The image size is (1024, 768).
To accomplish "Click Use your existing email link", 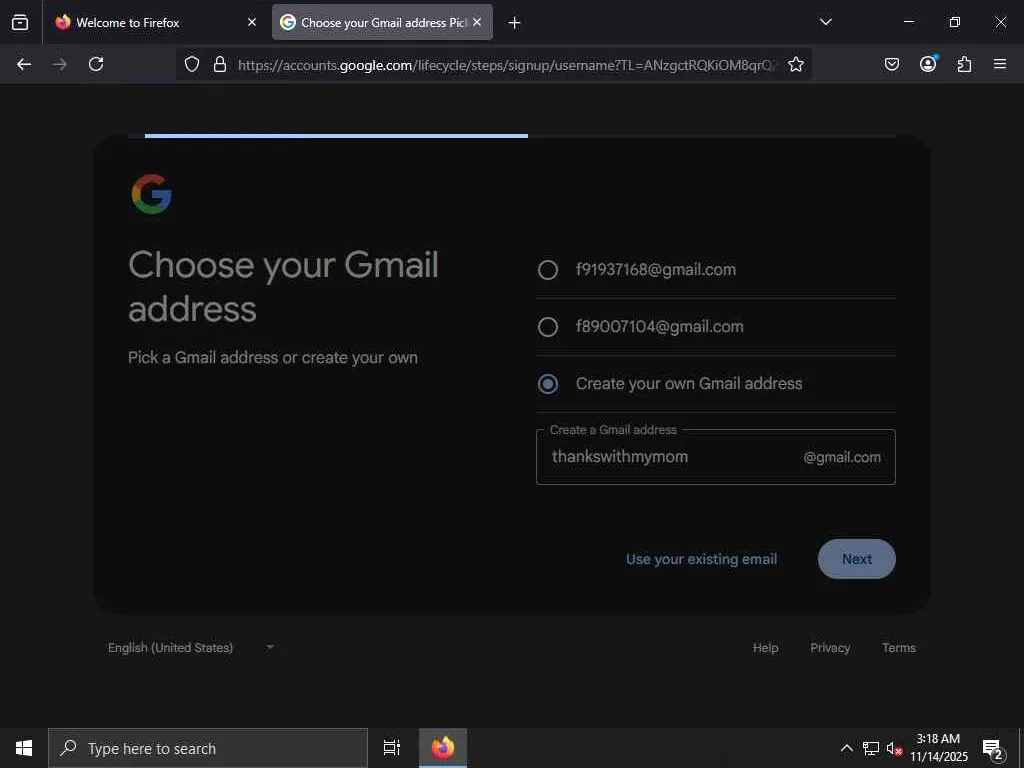I will [x=701, y=559].
